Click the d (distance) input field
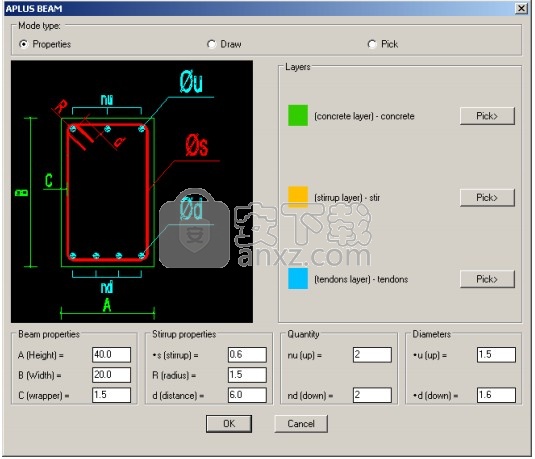This screenshot has height=459, width=535. (247, 395)
